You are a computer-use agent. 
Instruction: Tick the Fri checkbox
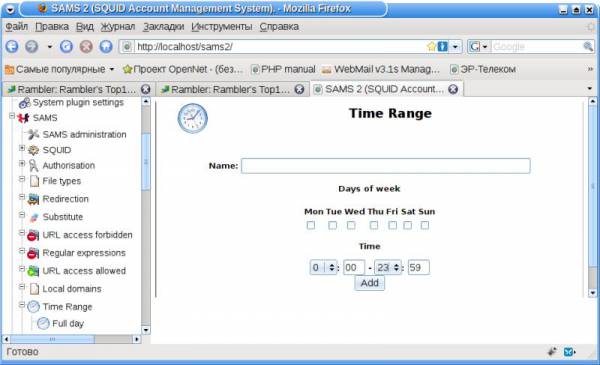392,225
